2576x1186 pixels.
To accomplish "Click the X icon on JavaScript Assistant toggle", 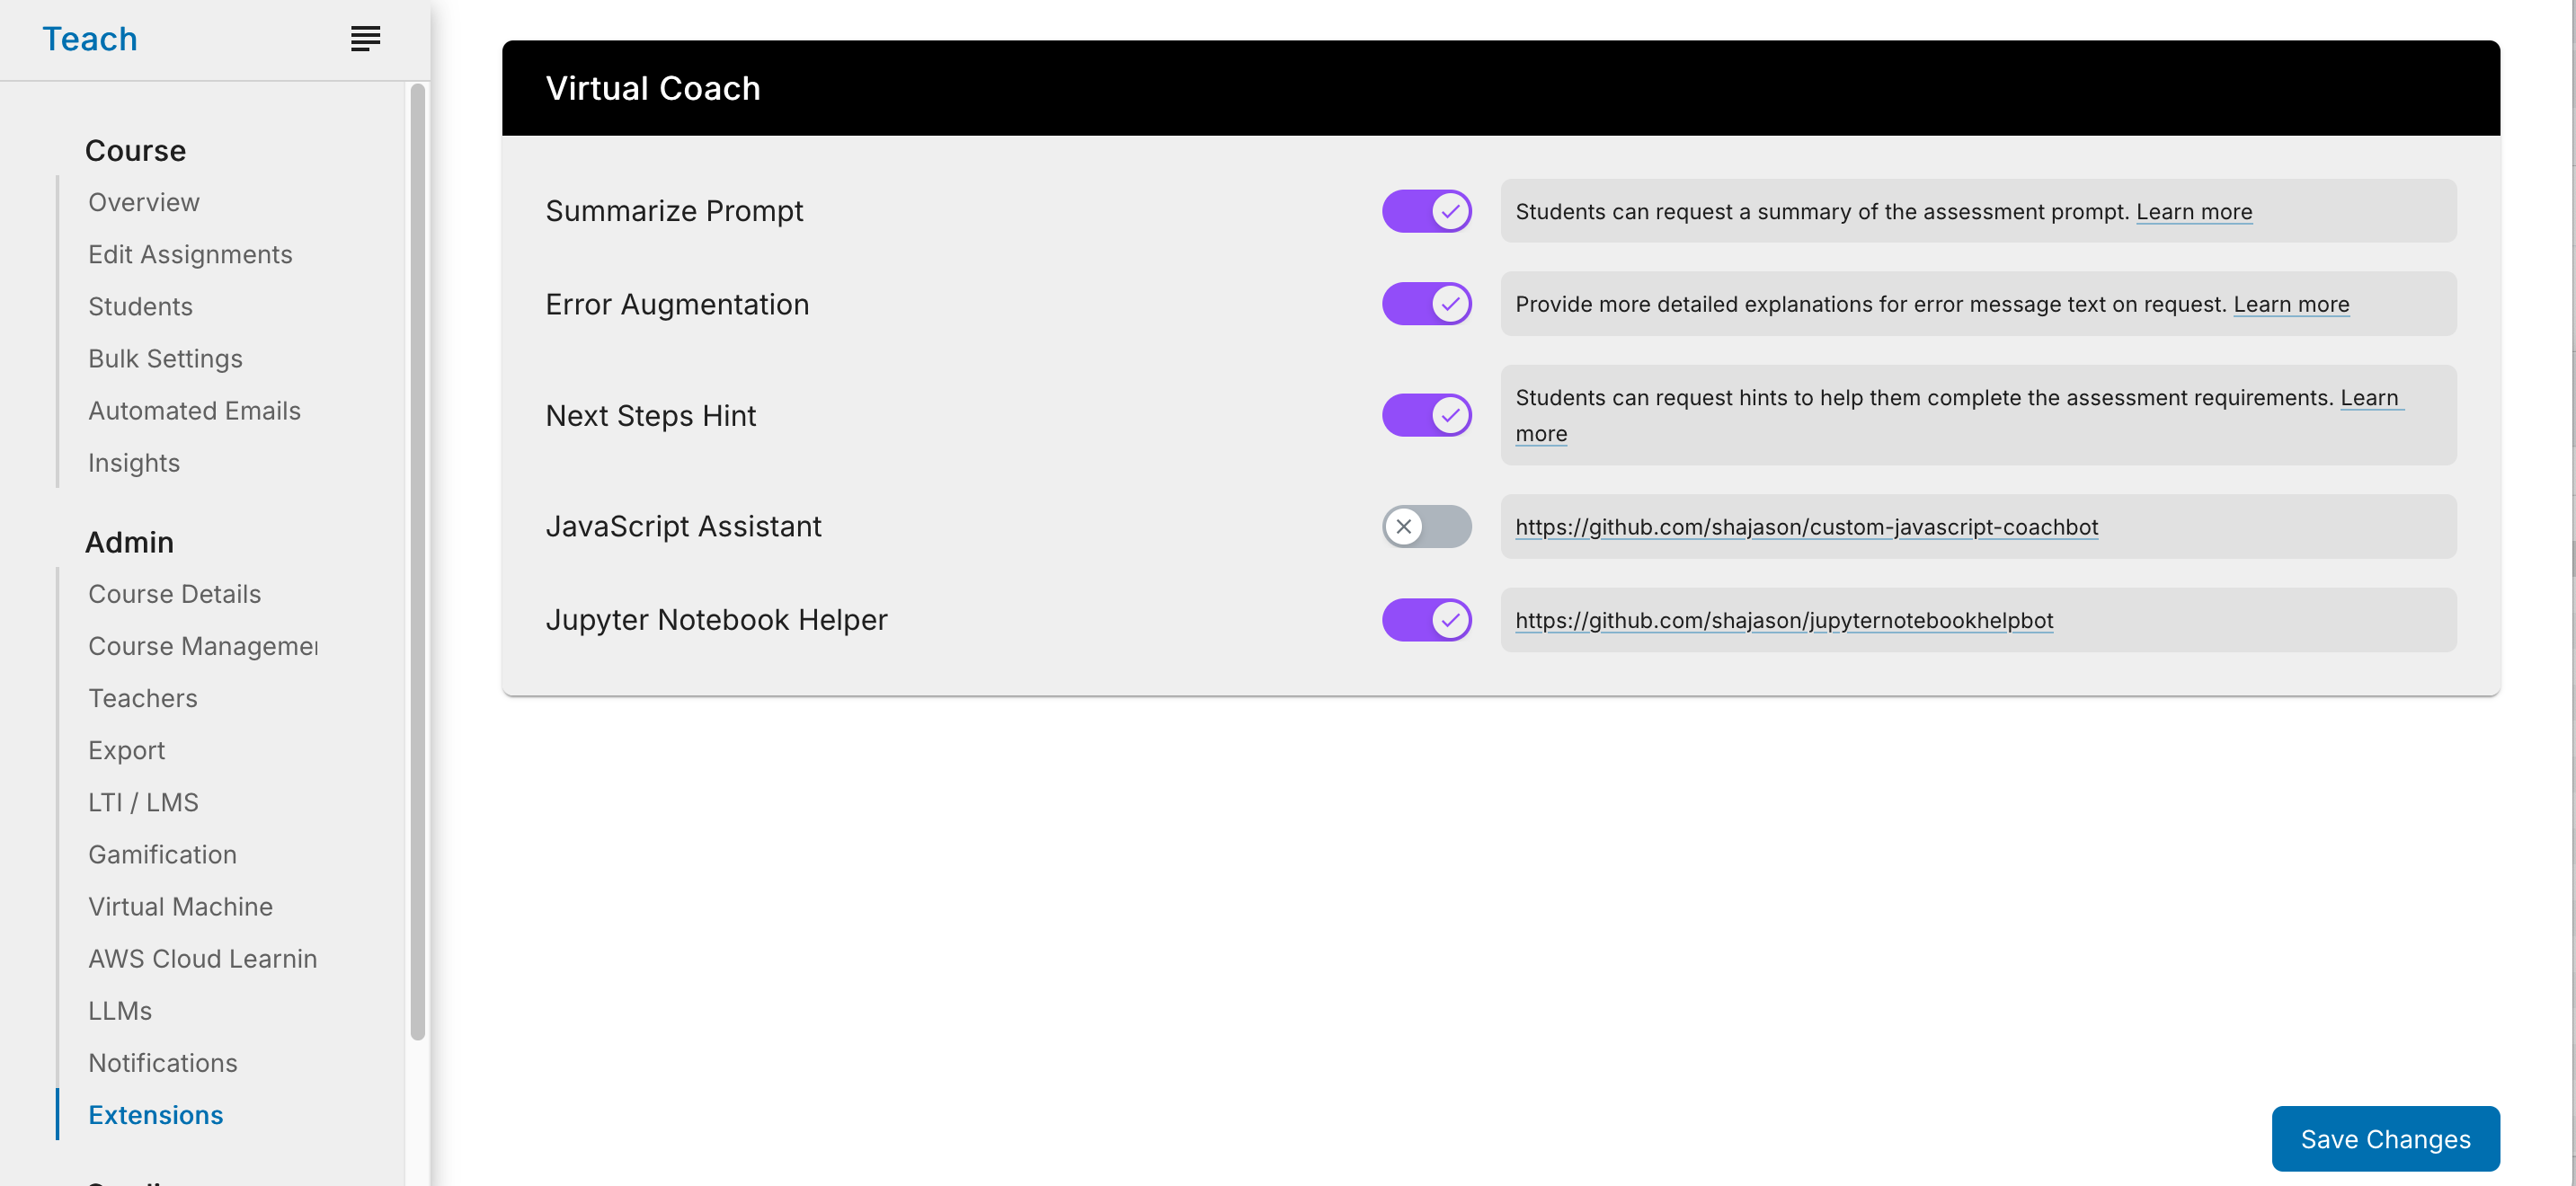I will click(x=1404, y=526).
